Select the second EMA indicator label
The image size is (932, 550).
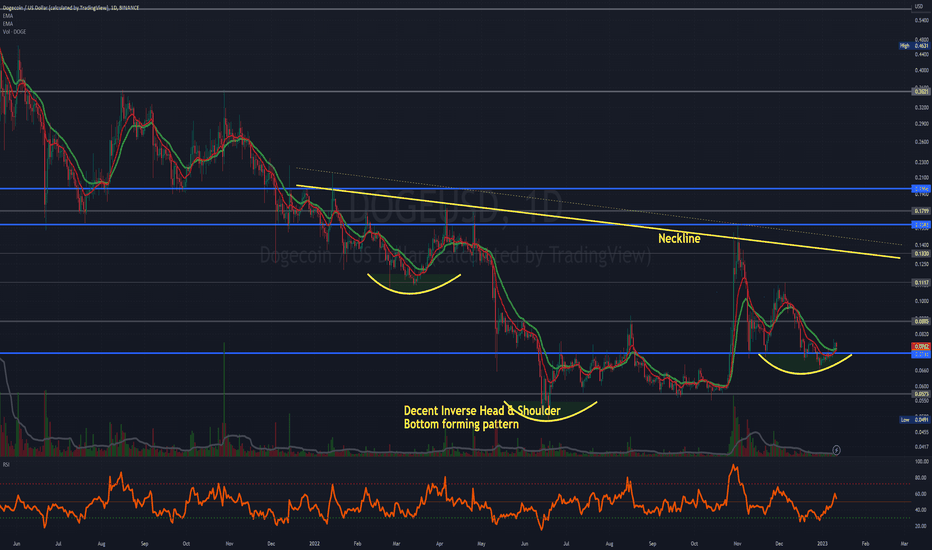(8, 24)
